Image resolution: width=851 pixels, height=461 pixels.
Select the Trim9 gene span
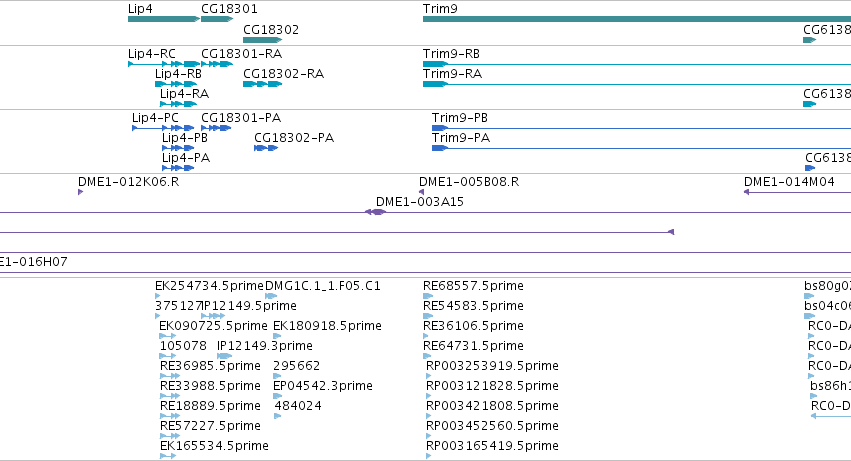click(x=637, y=19)
